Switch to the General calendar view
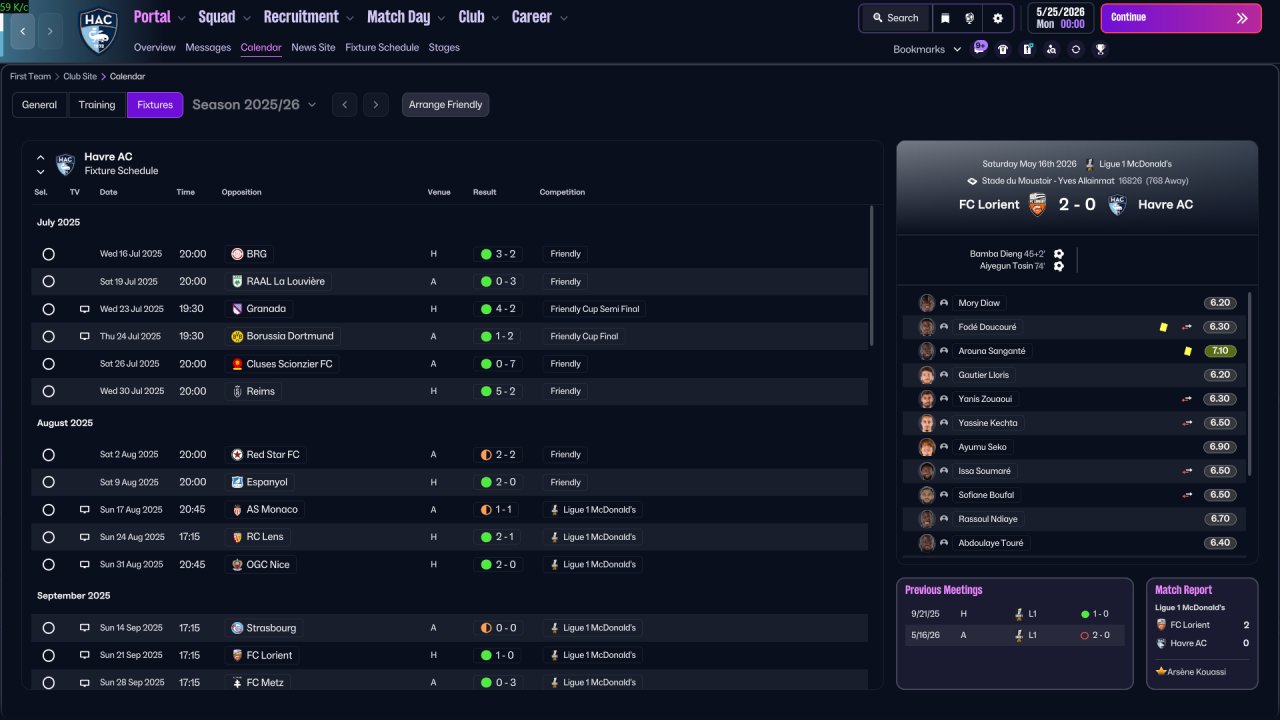Screen dimensions: 1280x720 40,105
